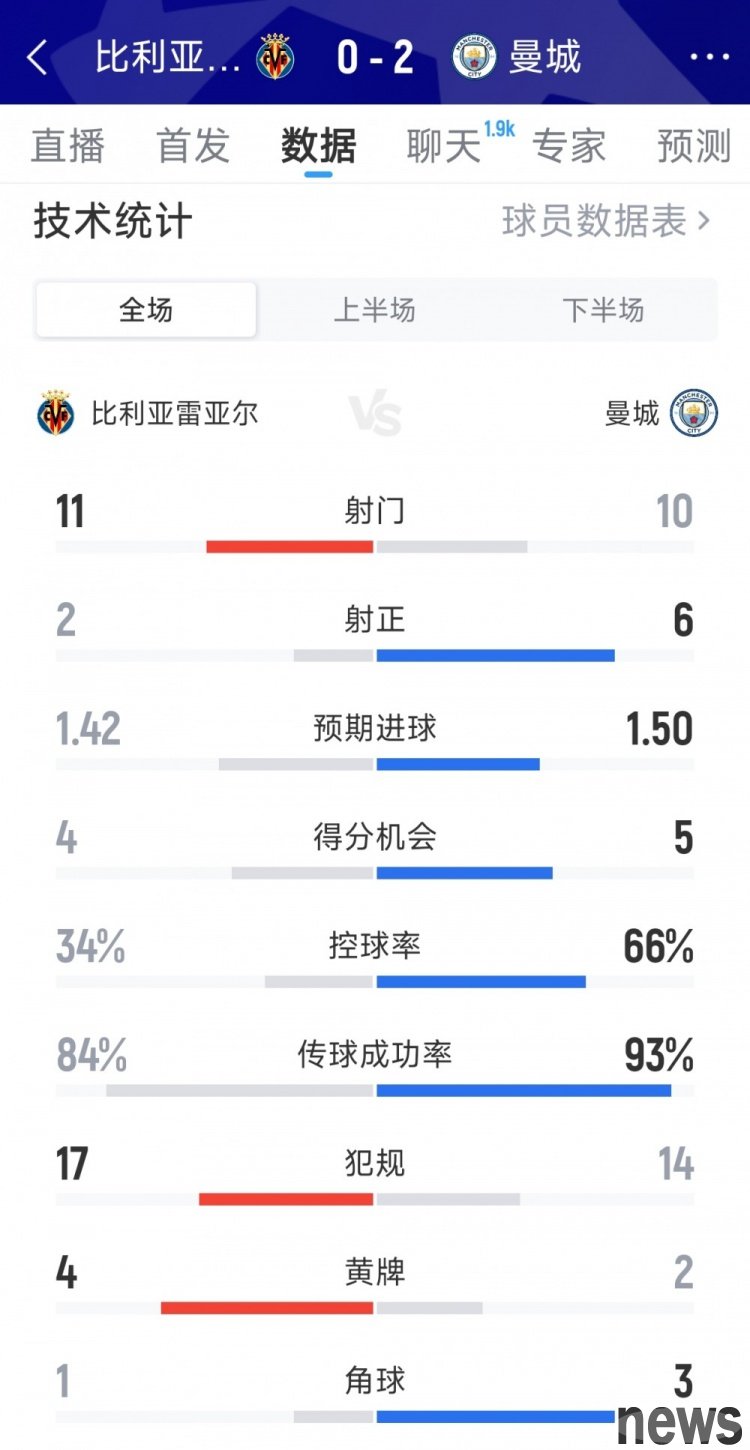750x1450 pixels.
Task: Tap the 0 - 2 score
Action: pyautogui.click(x=375, y=57)
